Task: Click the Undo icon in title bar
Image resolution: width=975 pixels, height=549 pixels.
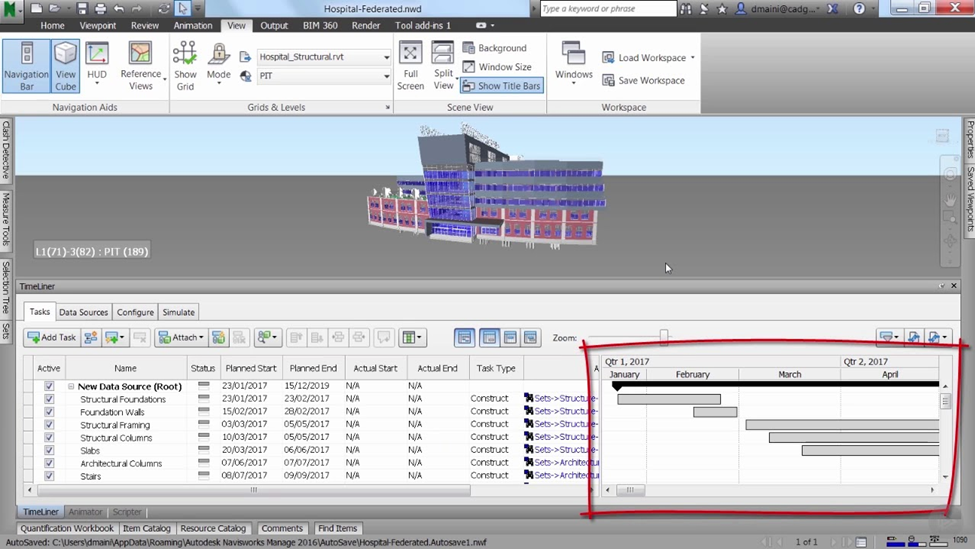Action: [x=119, y=9]
